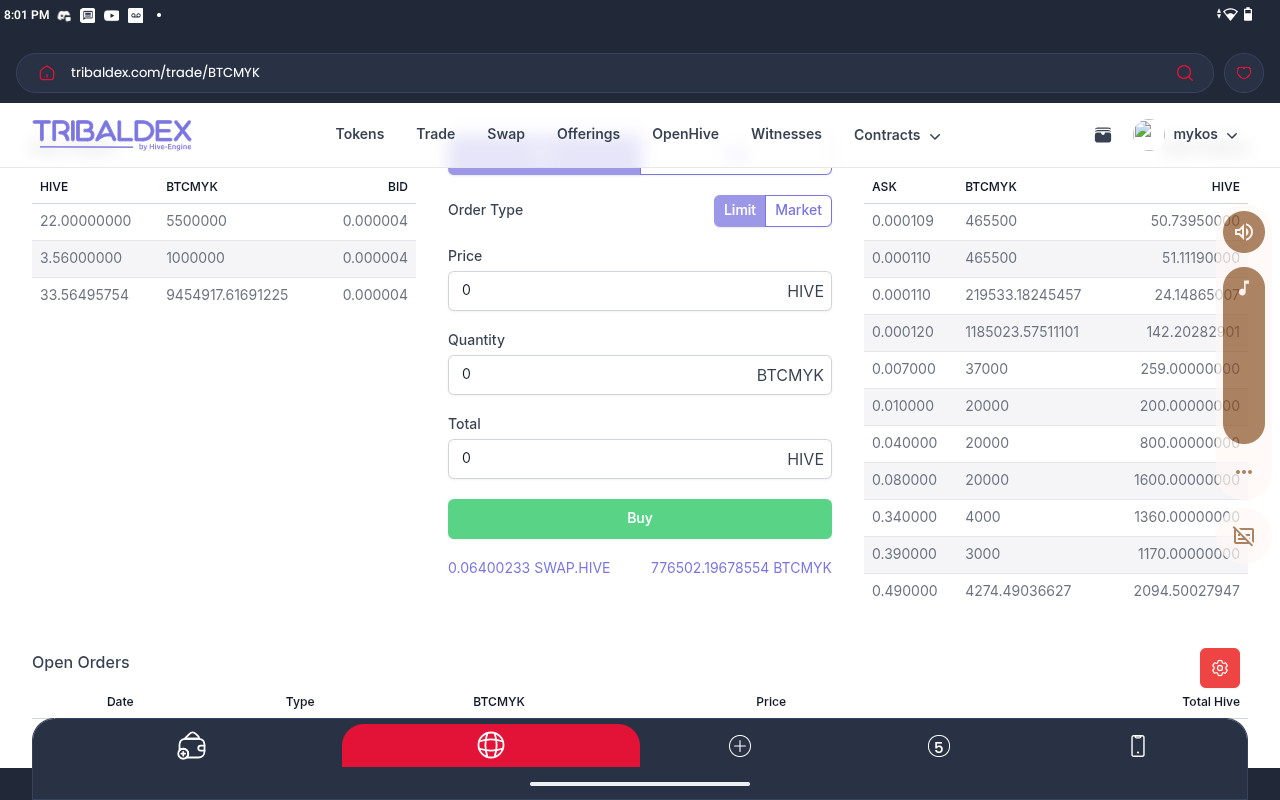Click the wallet icon in the header

point(1103,135)
